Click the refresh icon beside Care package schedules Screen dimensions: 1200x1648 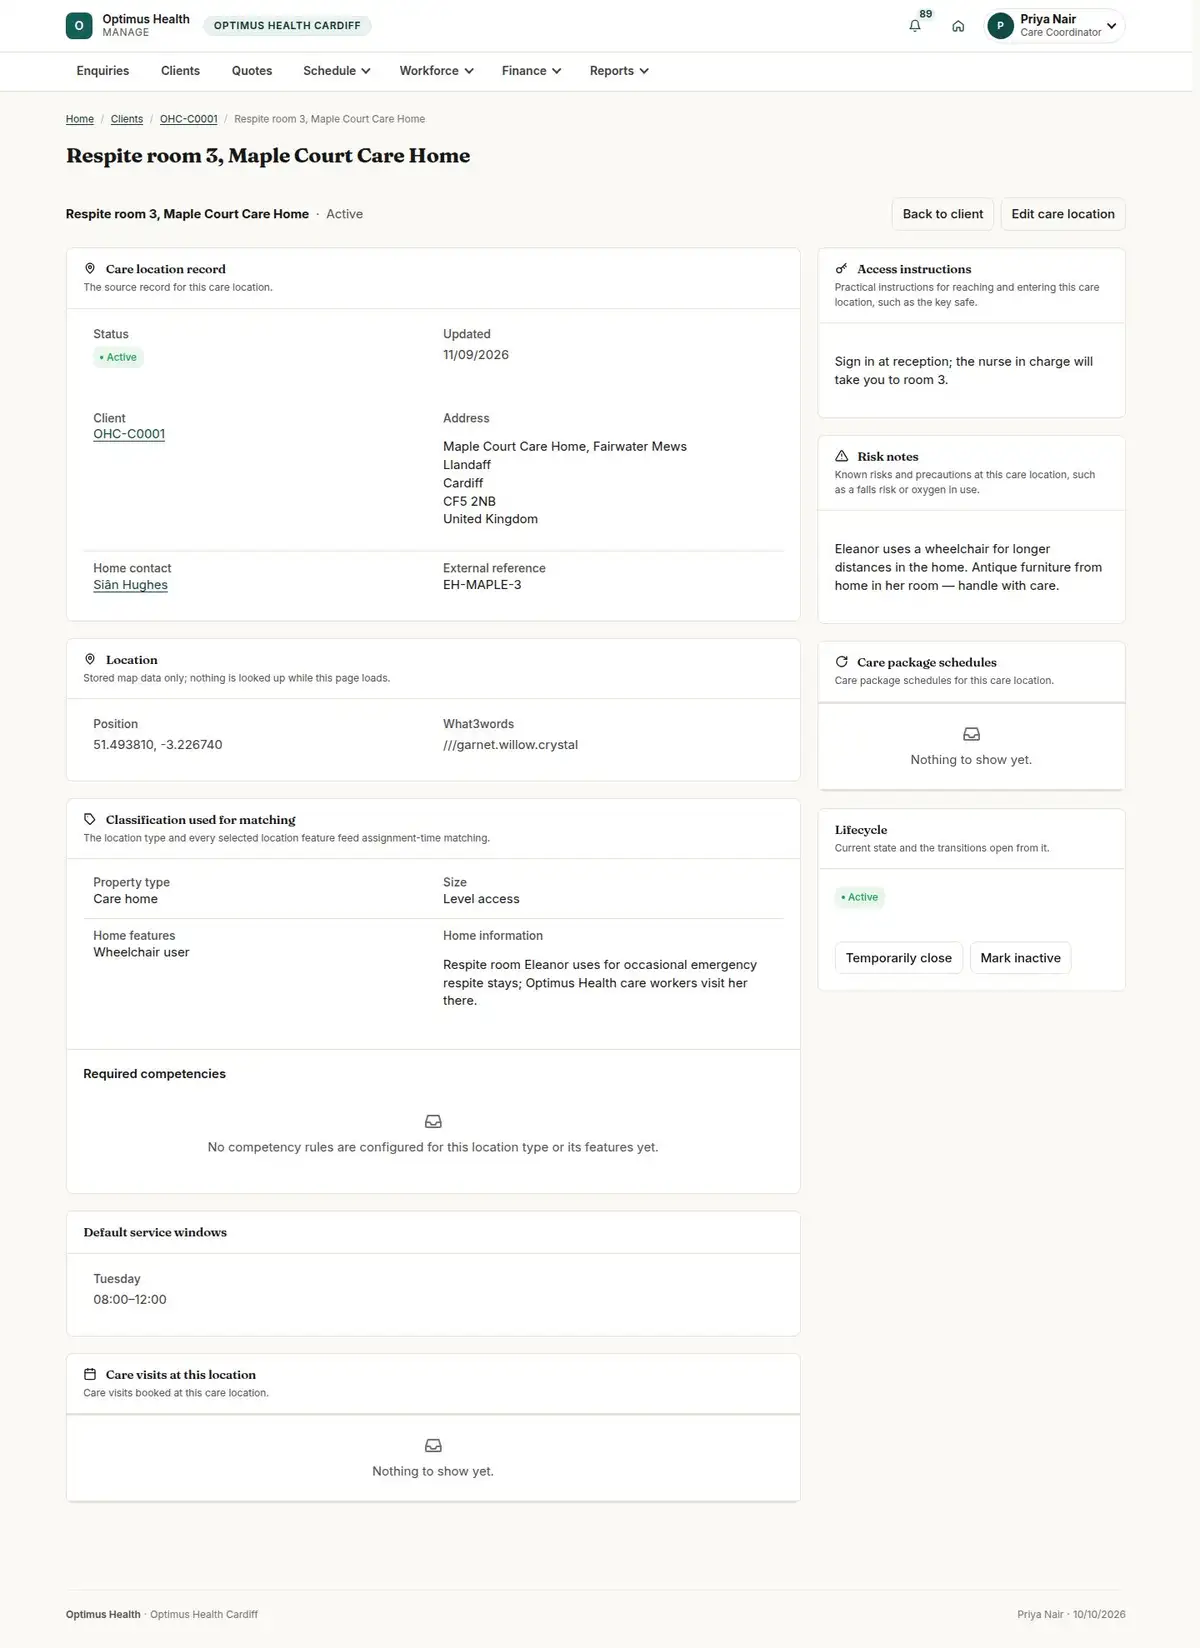(841, 662)
